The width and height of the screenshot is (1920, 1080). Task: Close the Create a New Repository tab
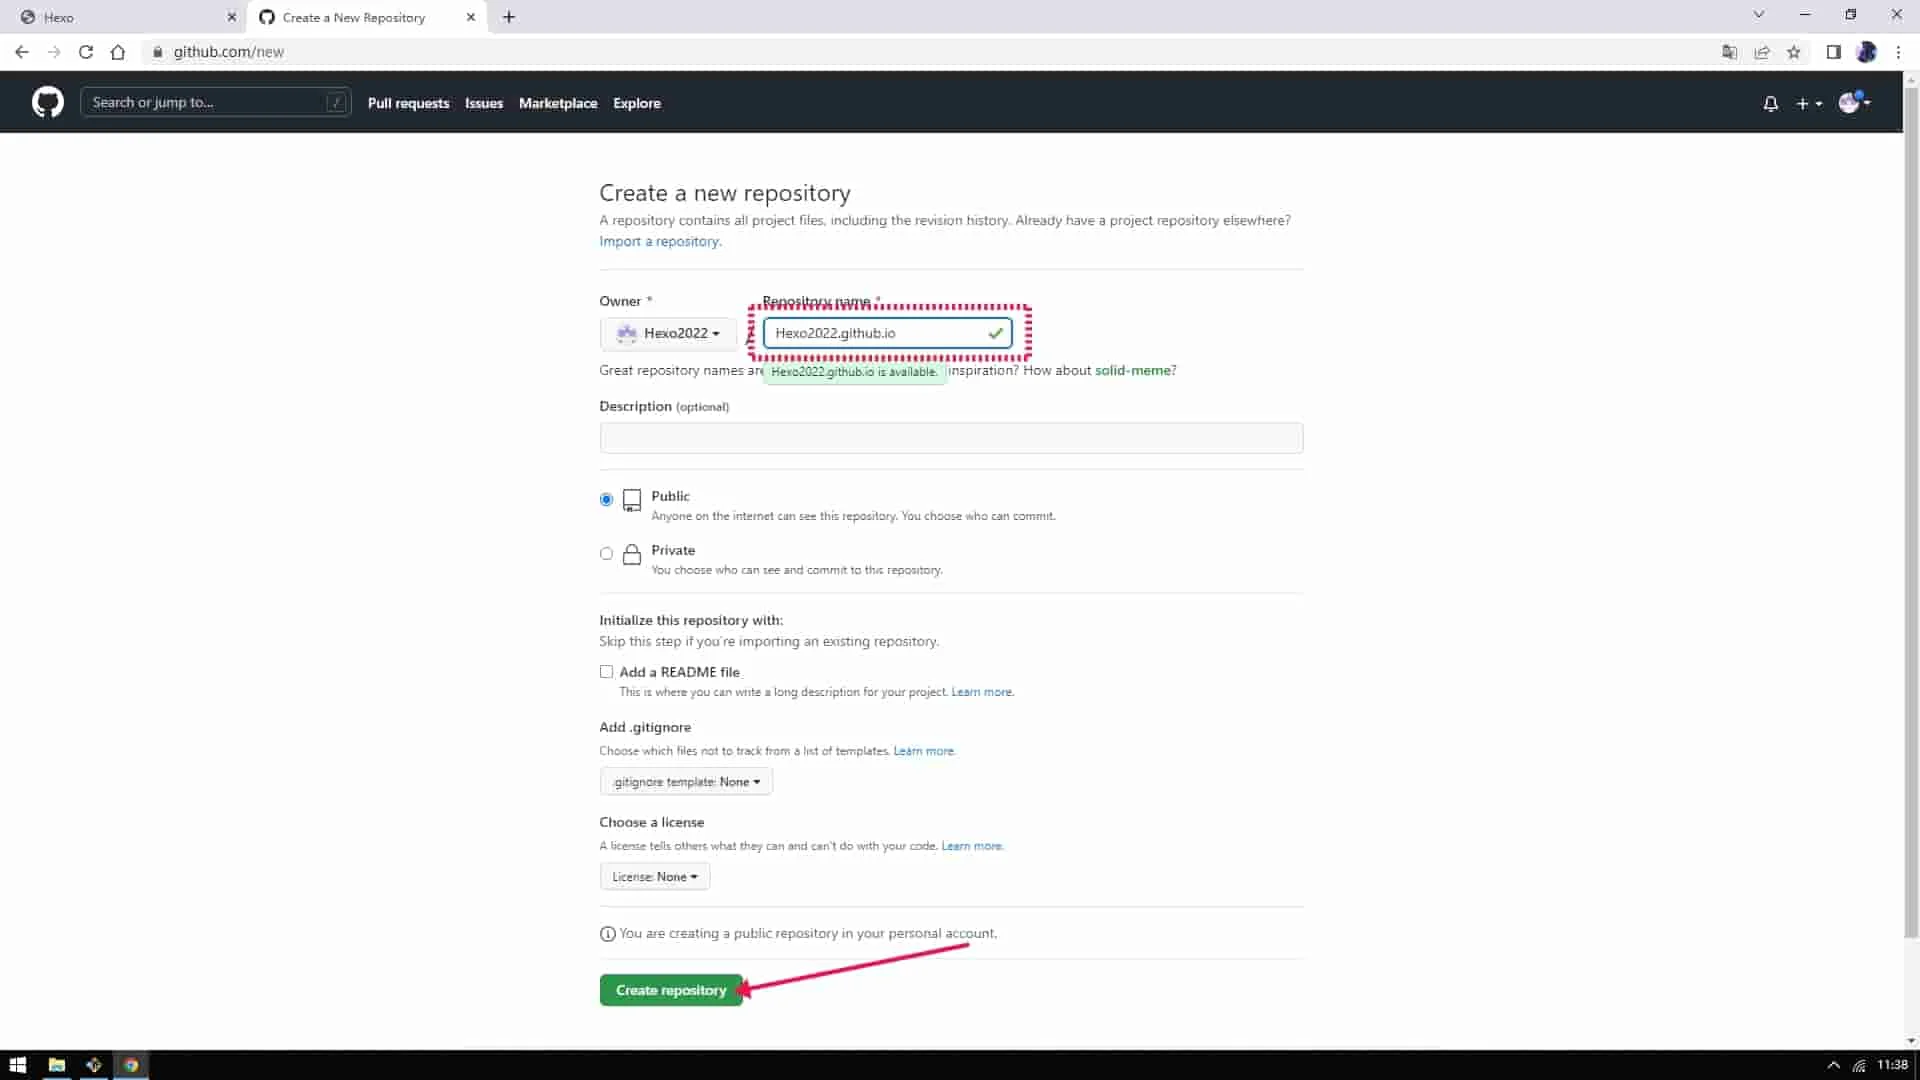point(471,17)
